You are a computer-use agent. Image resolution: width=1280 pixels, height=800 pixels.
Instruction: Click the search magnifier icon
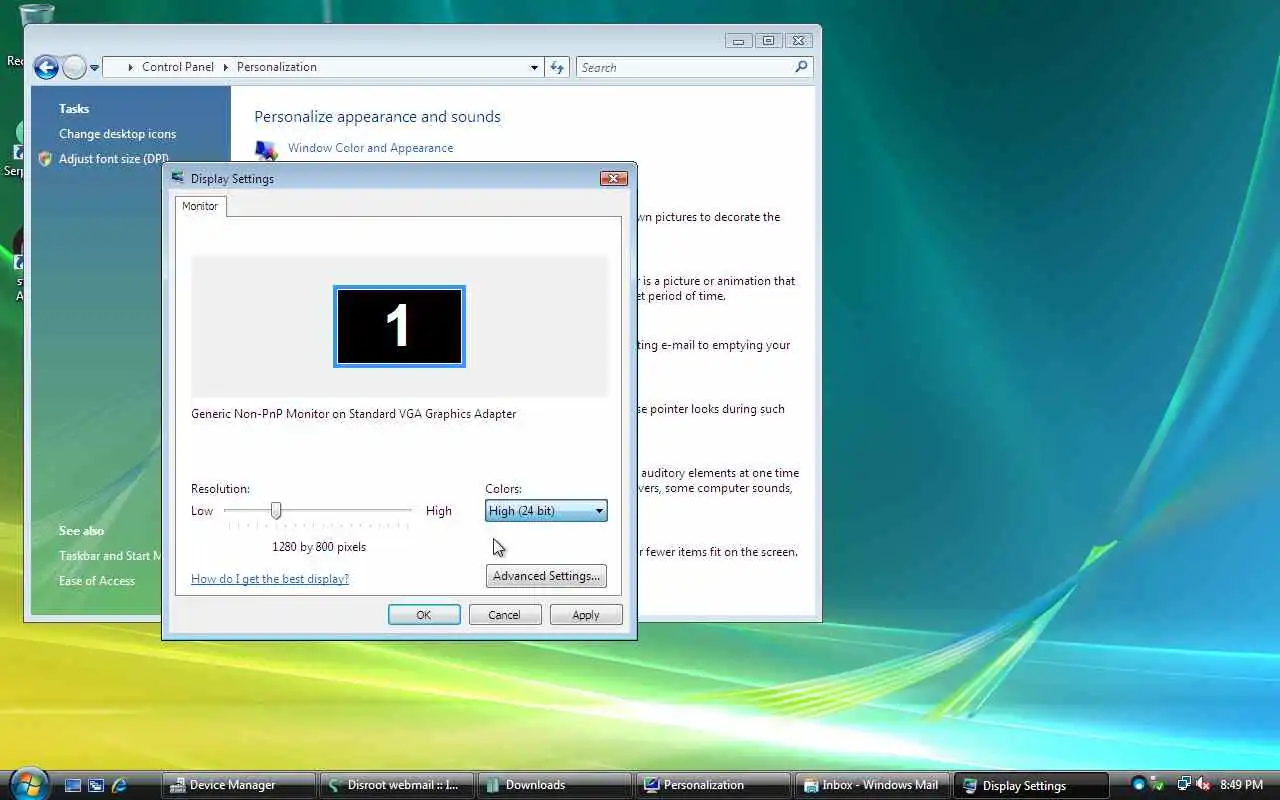[x=801, y=67]
